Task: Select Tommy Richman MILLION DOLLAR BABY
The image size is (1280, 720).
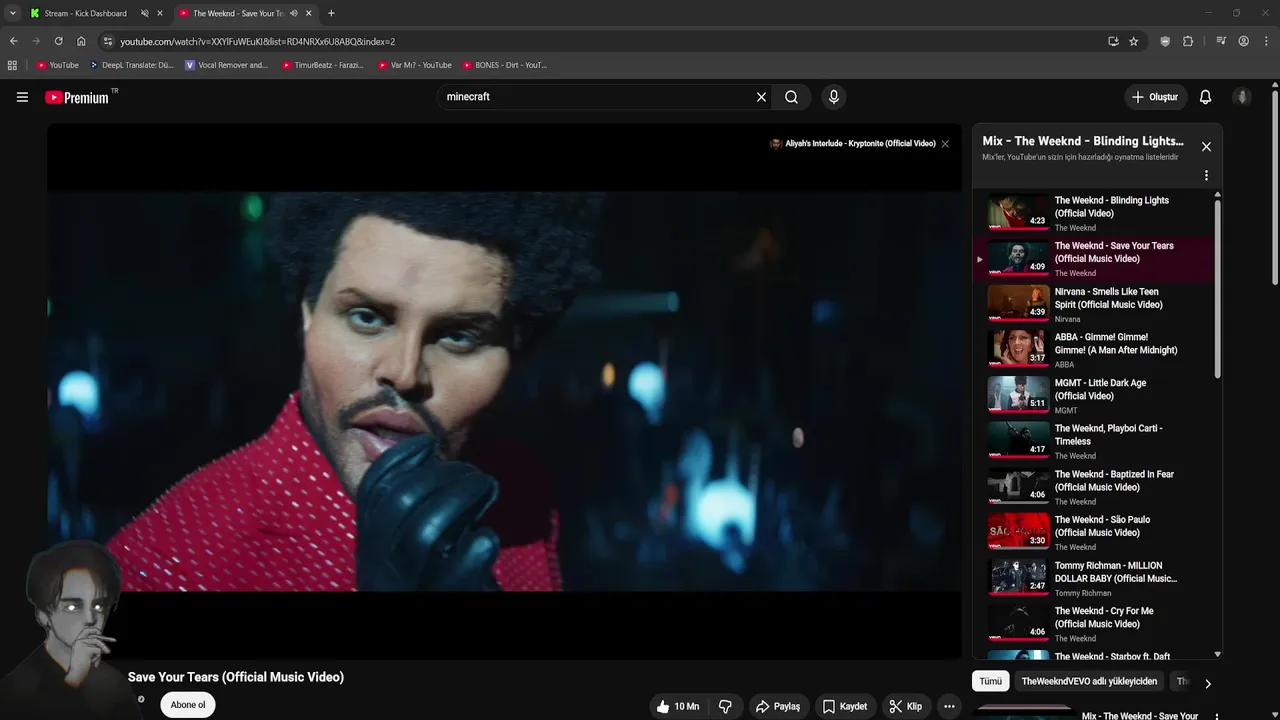Action: tap(1093, 578)
